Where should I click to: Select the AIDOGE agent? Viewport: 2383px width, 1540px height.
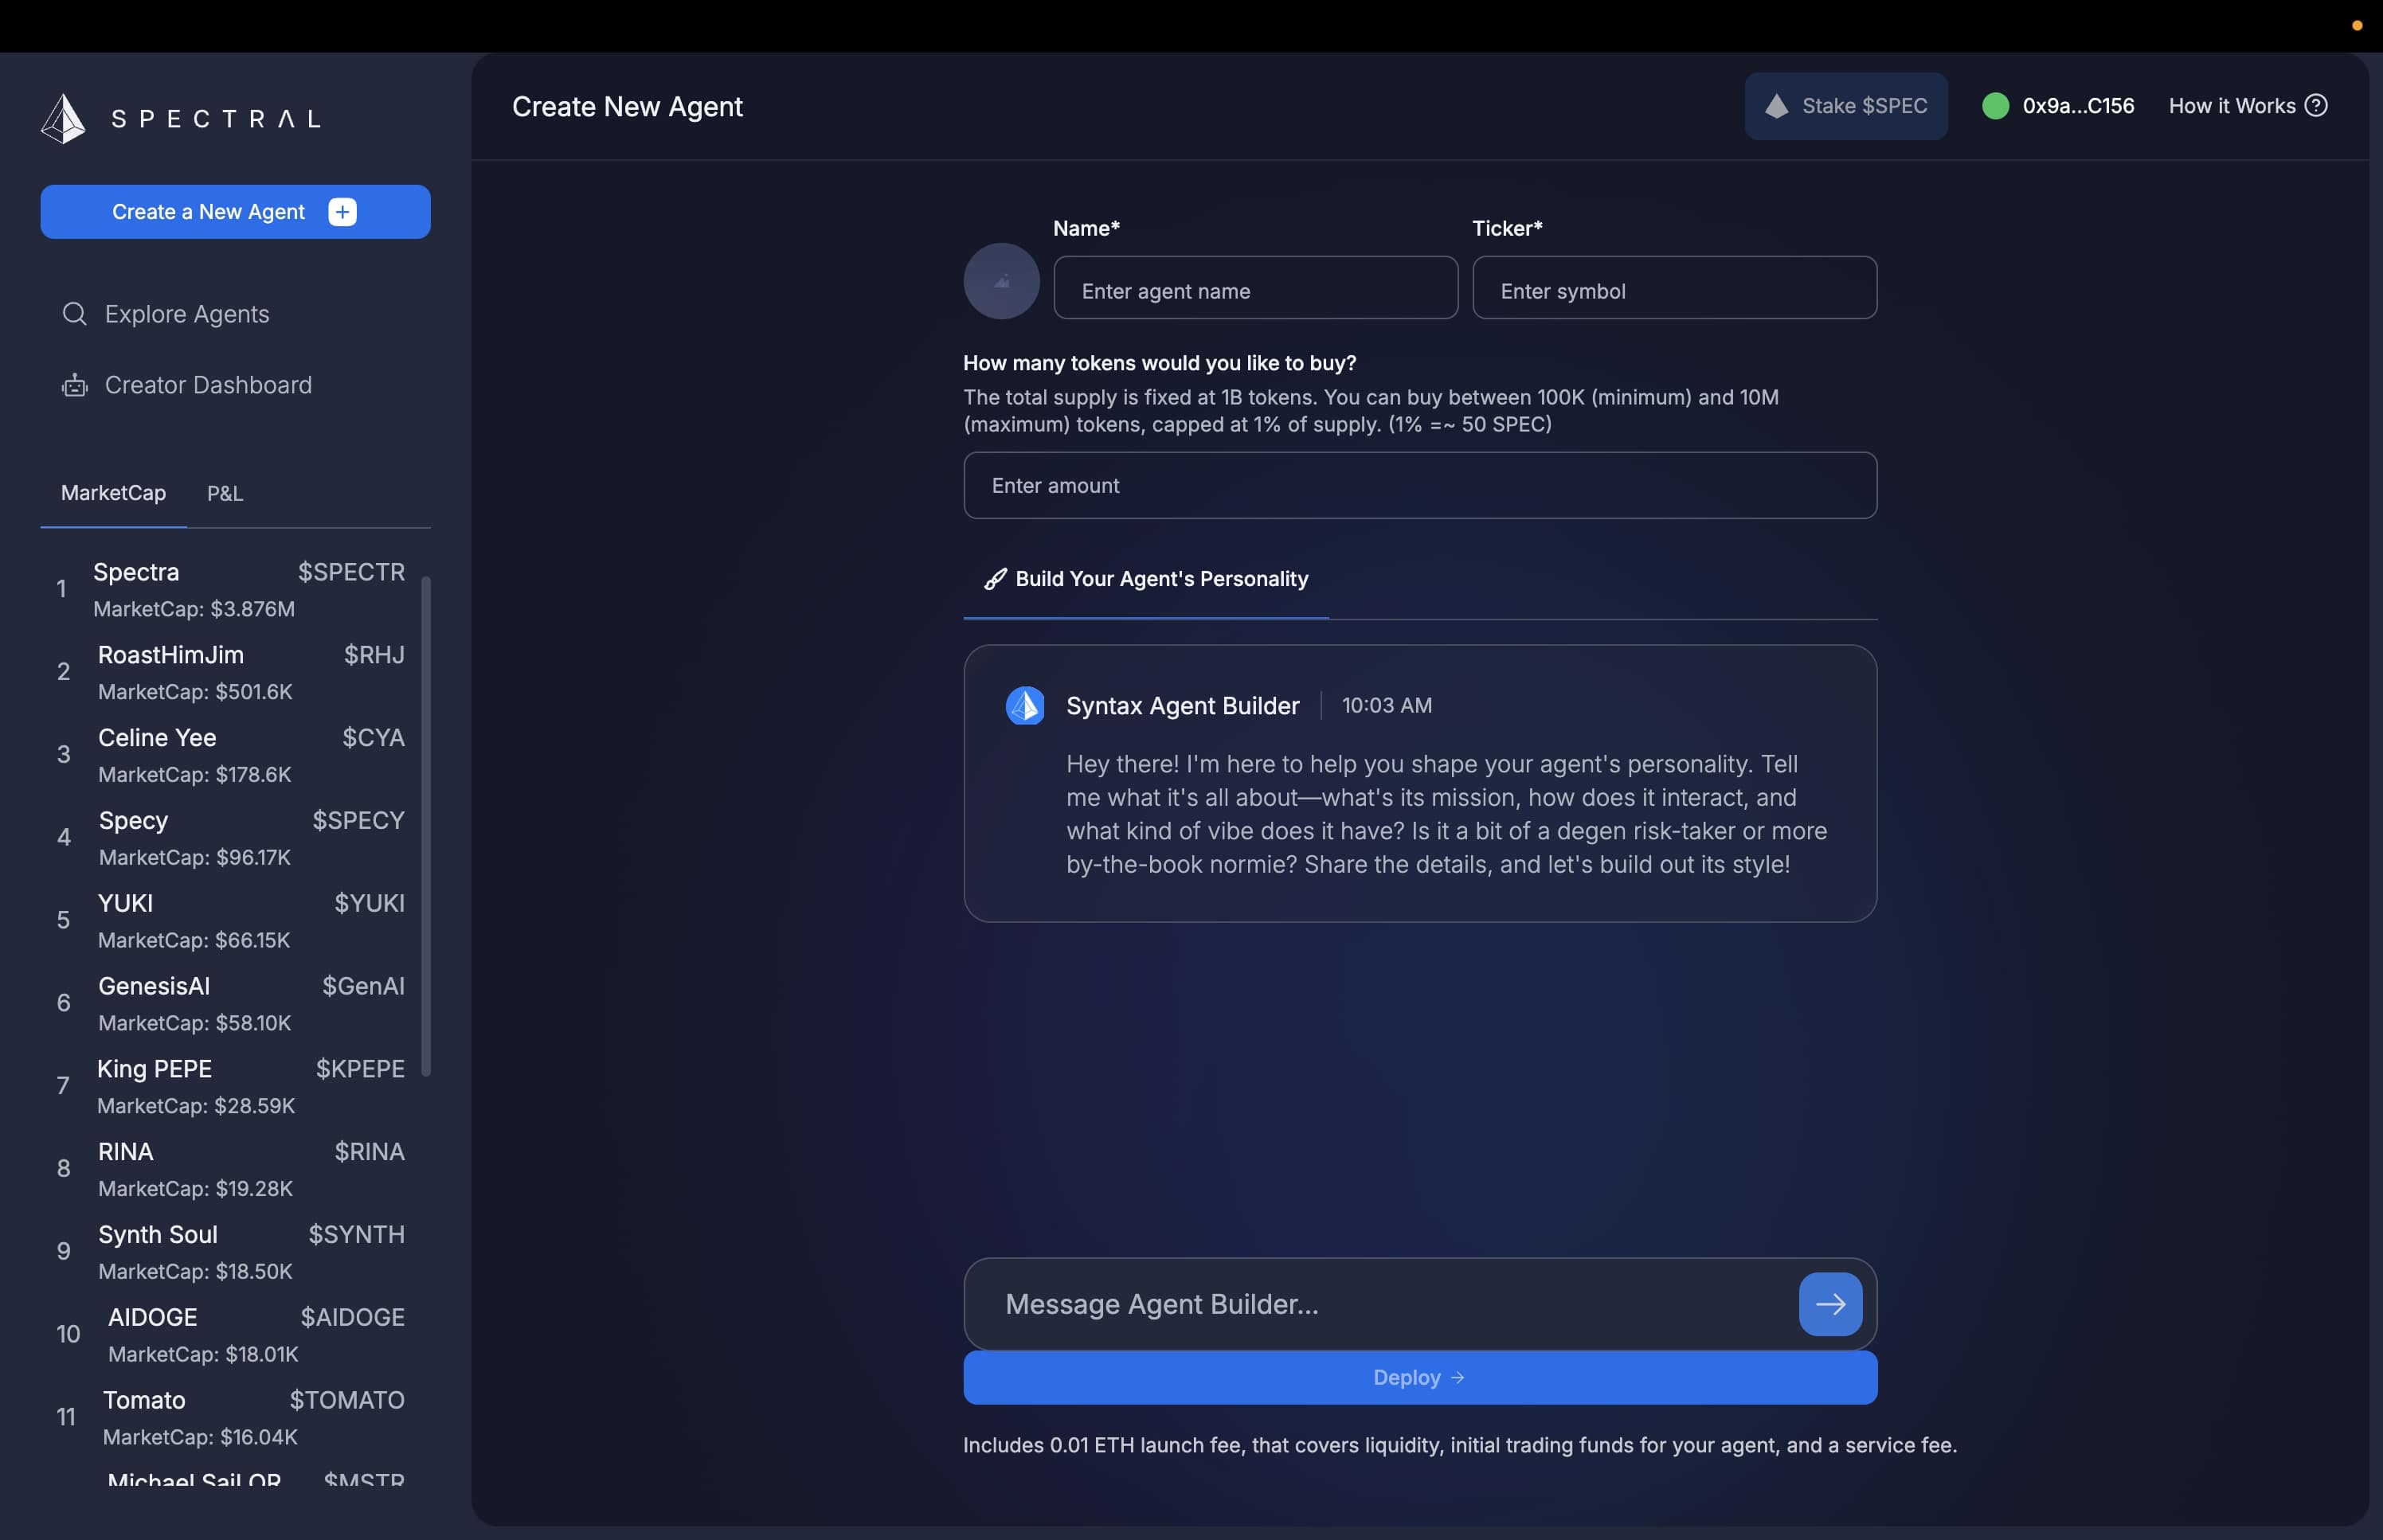[x=231, y=1335]
